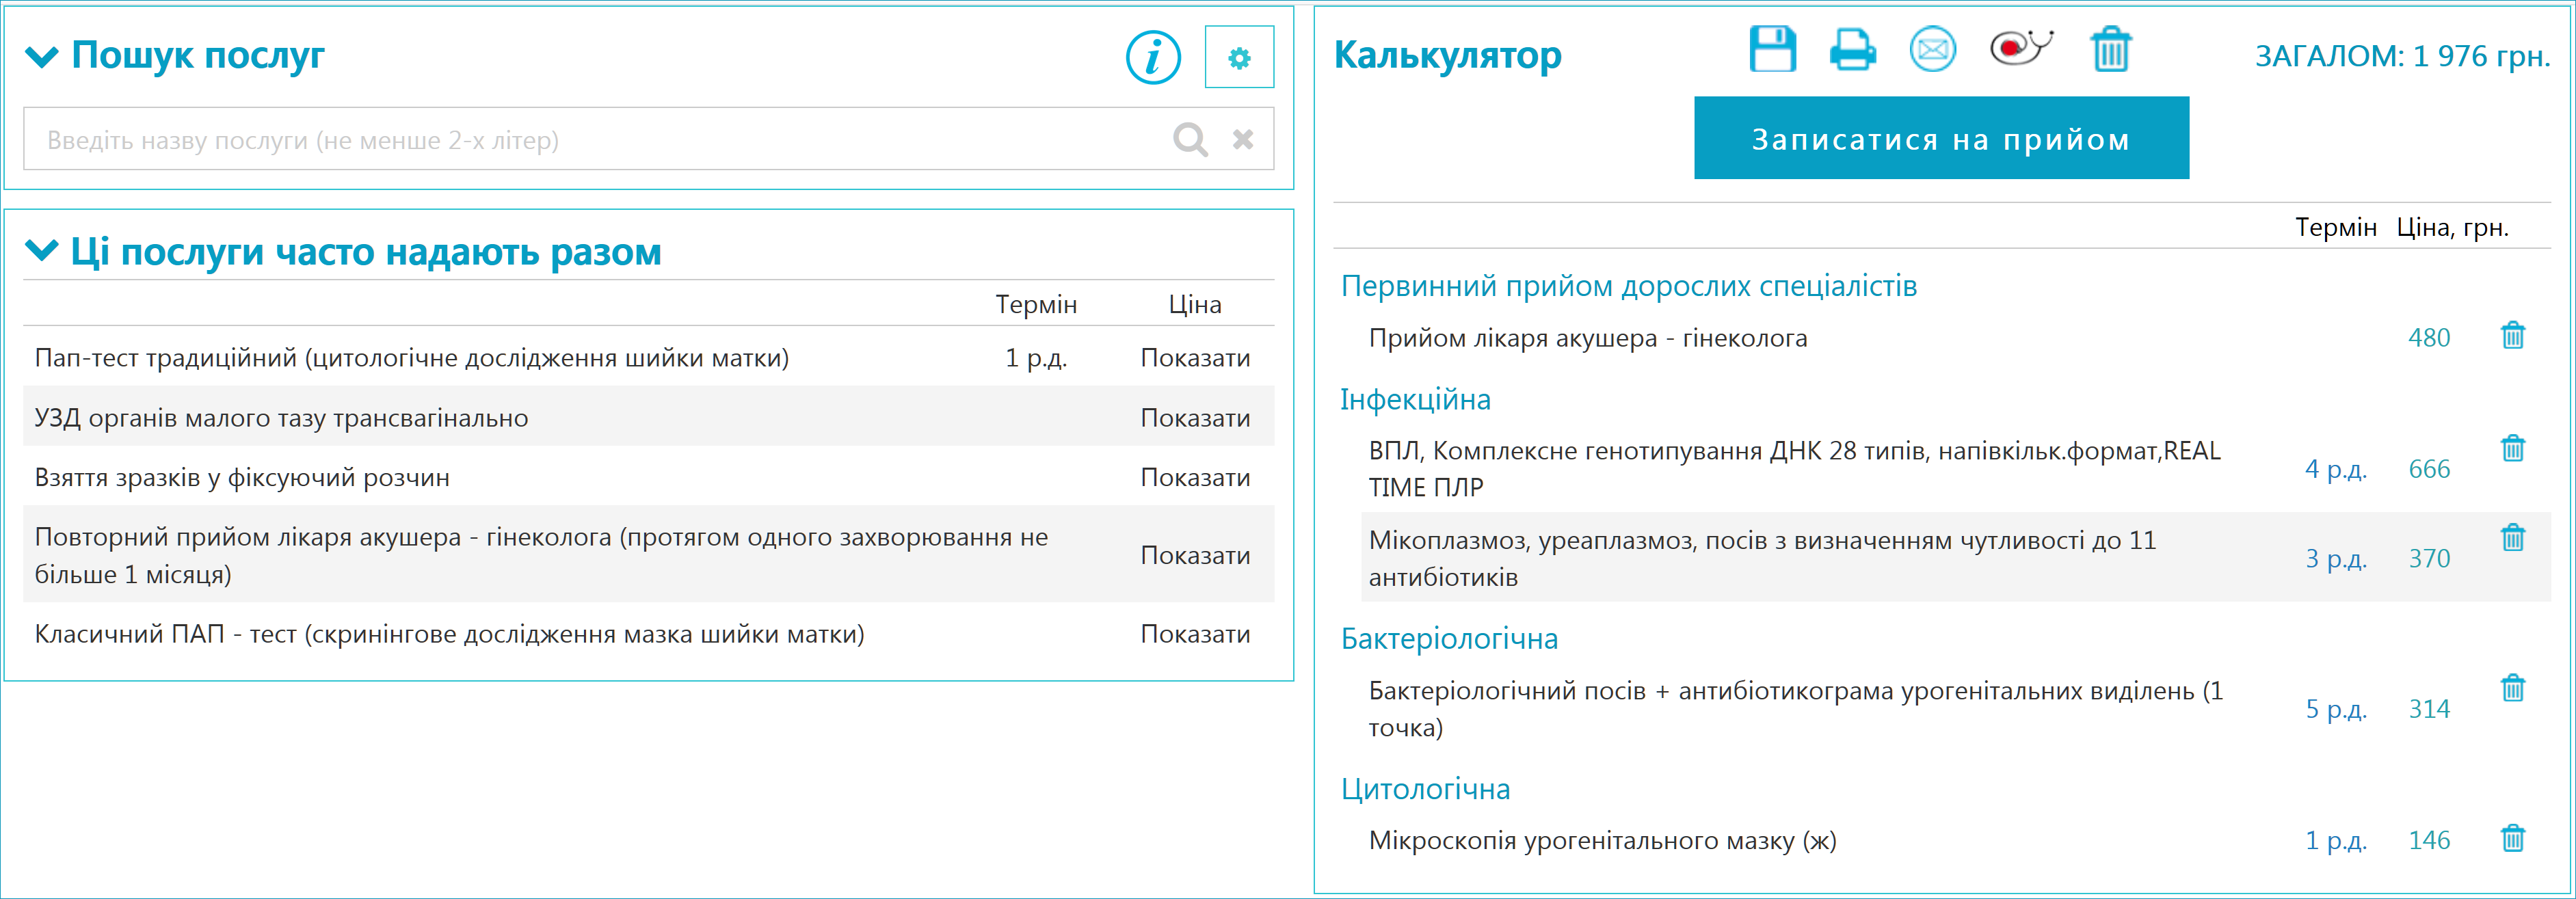The width and height of the screenshot is (2576, 899).
Task: Click 1 р.д. term in Пап-тест row
Action: click(1036, 358)
